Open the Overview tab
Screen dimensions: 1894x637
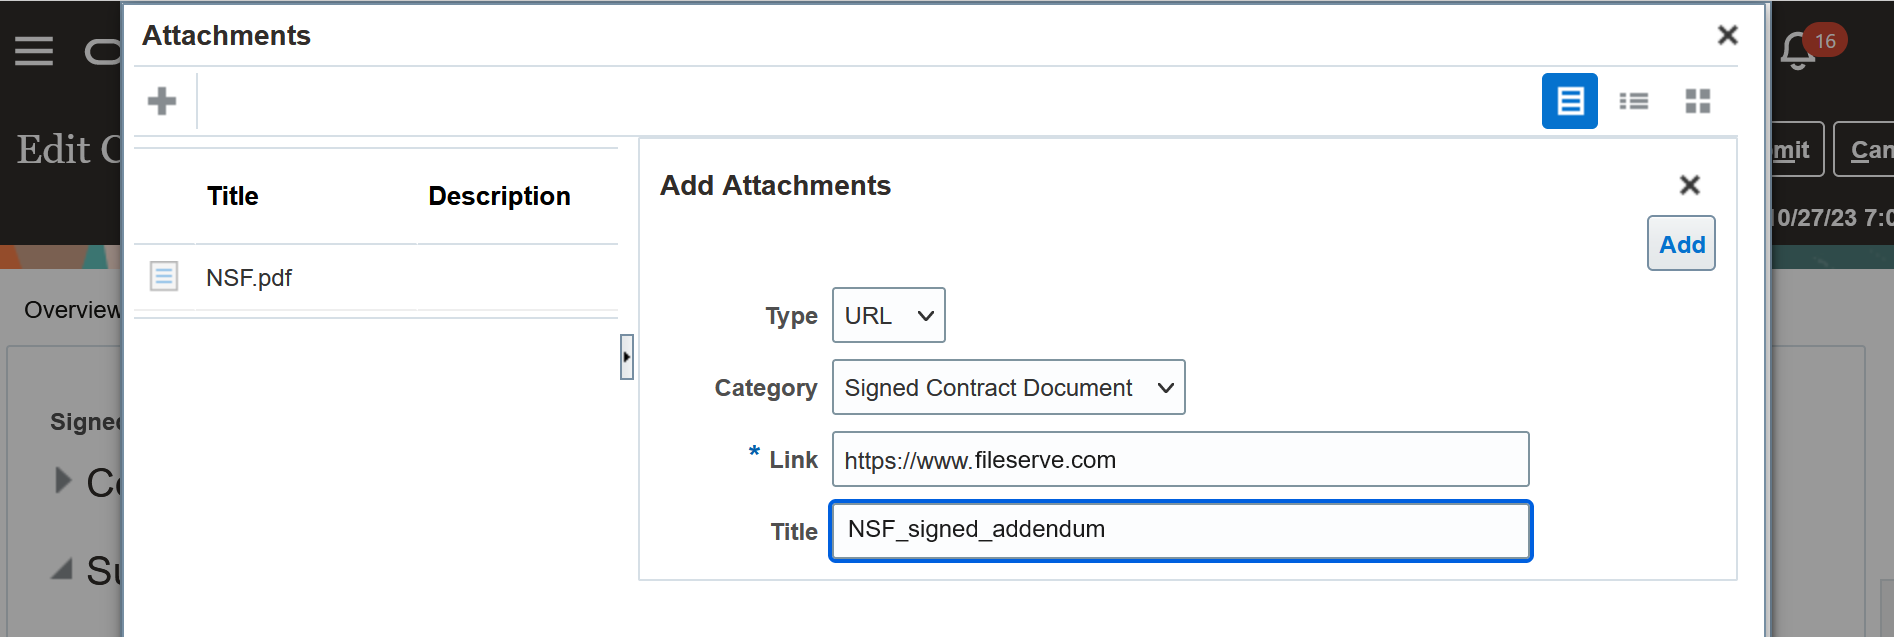tap(72, 310)
